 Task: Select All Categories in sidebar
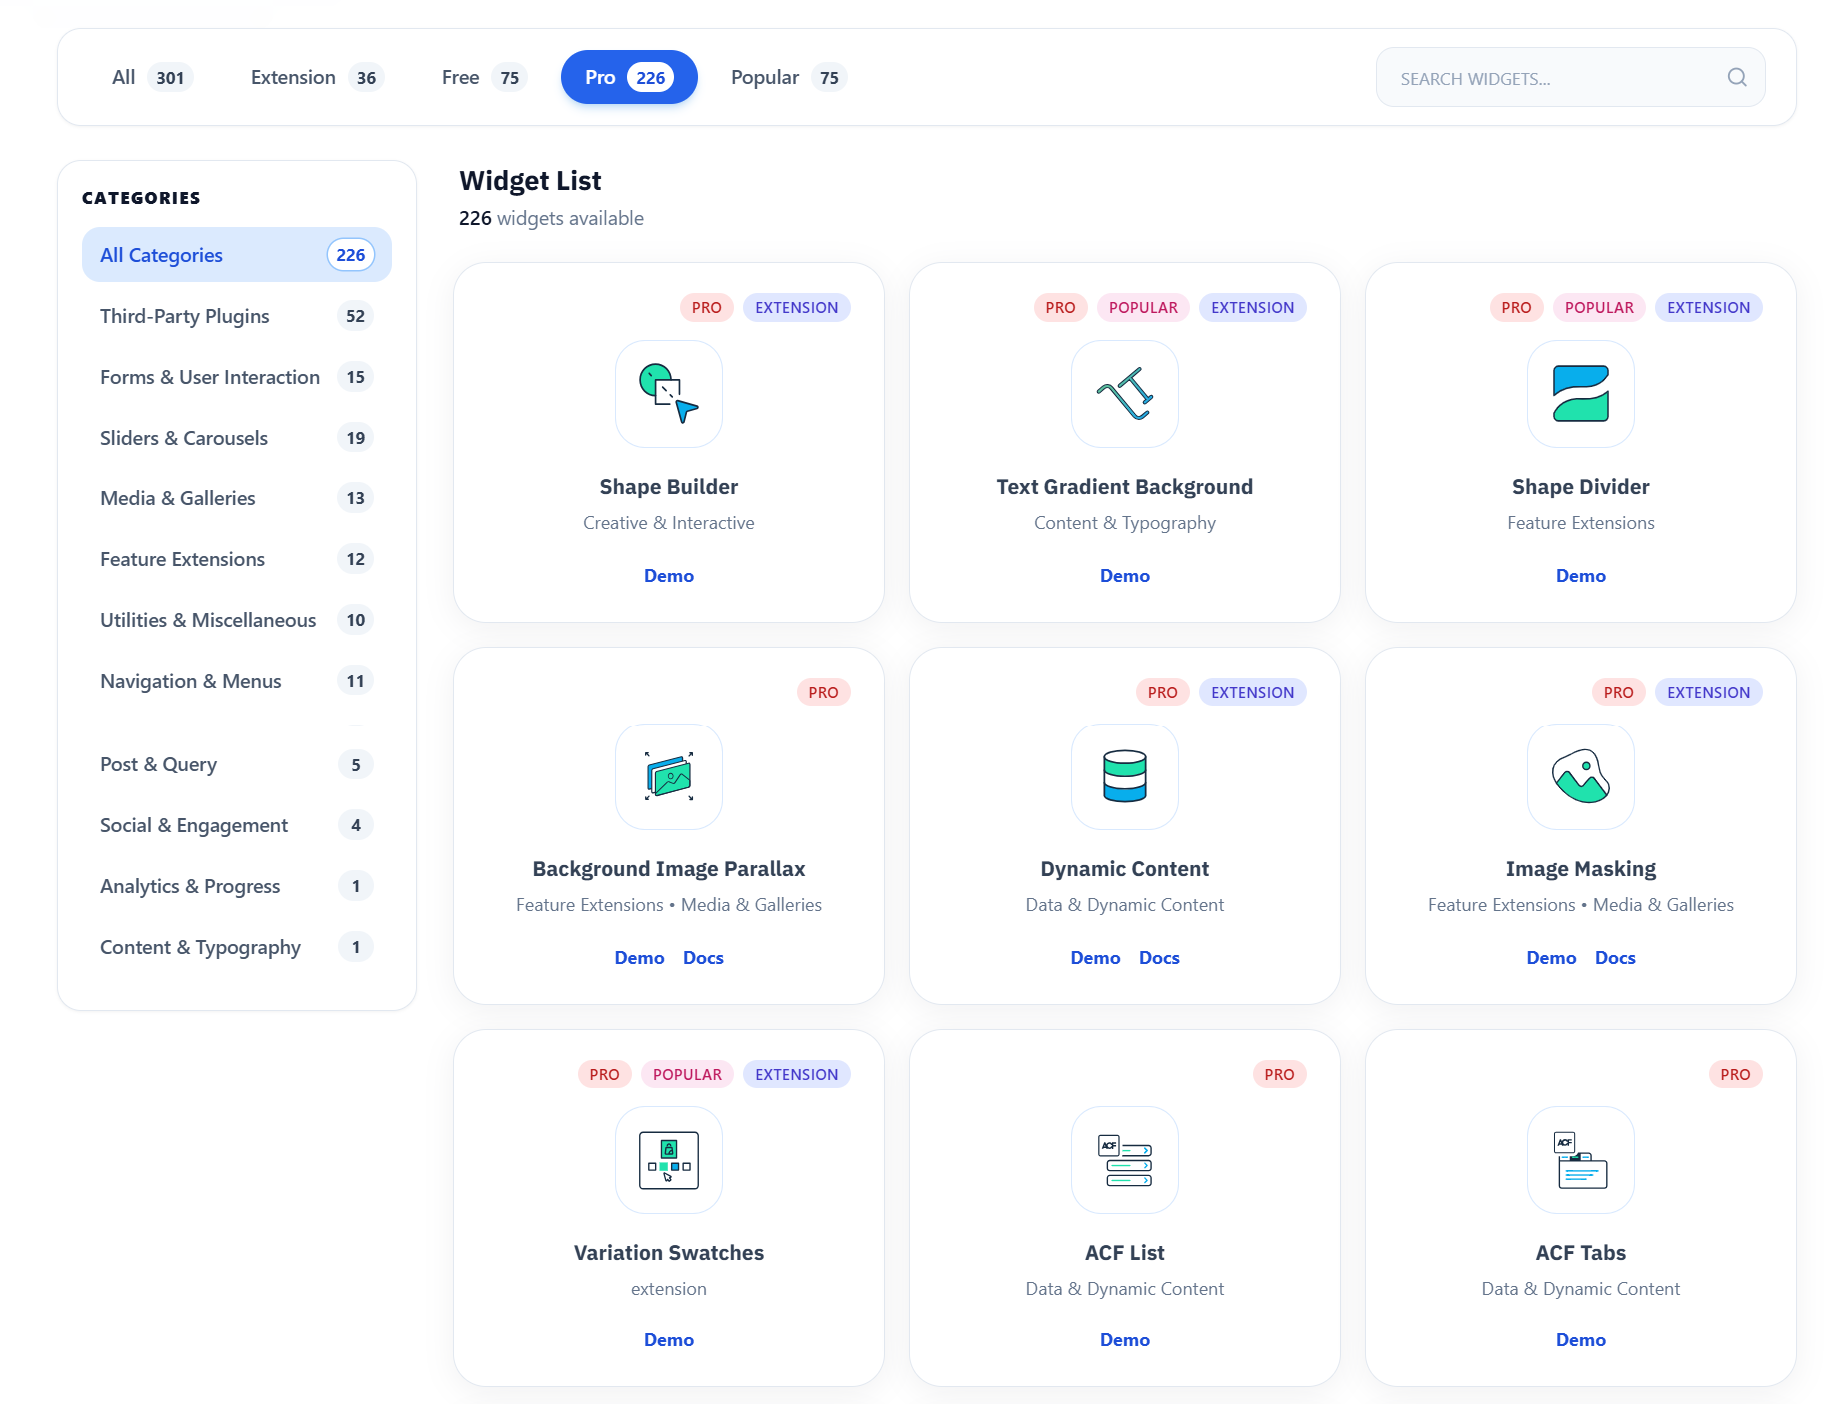[237, 255]
